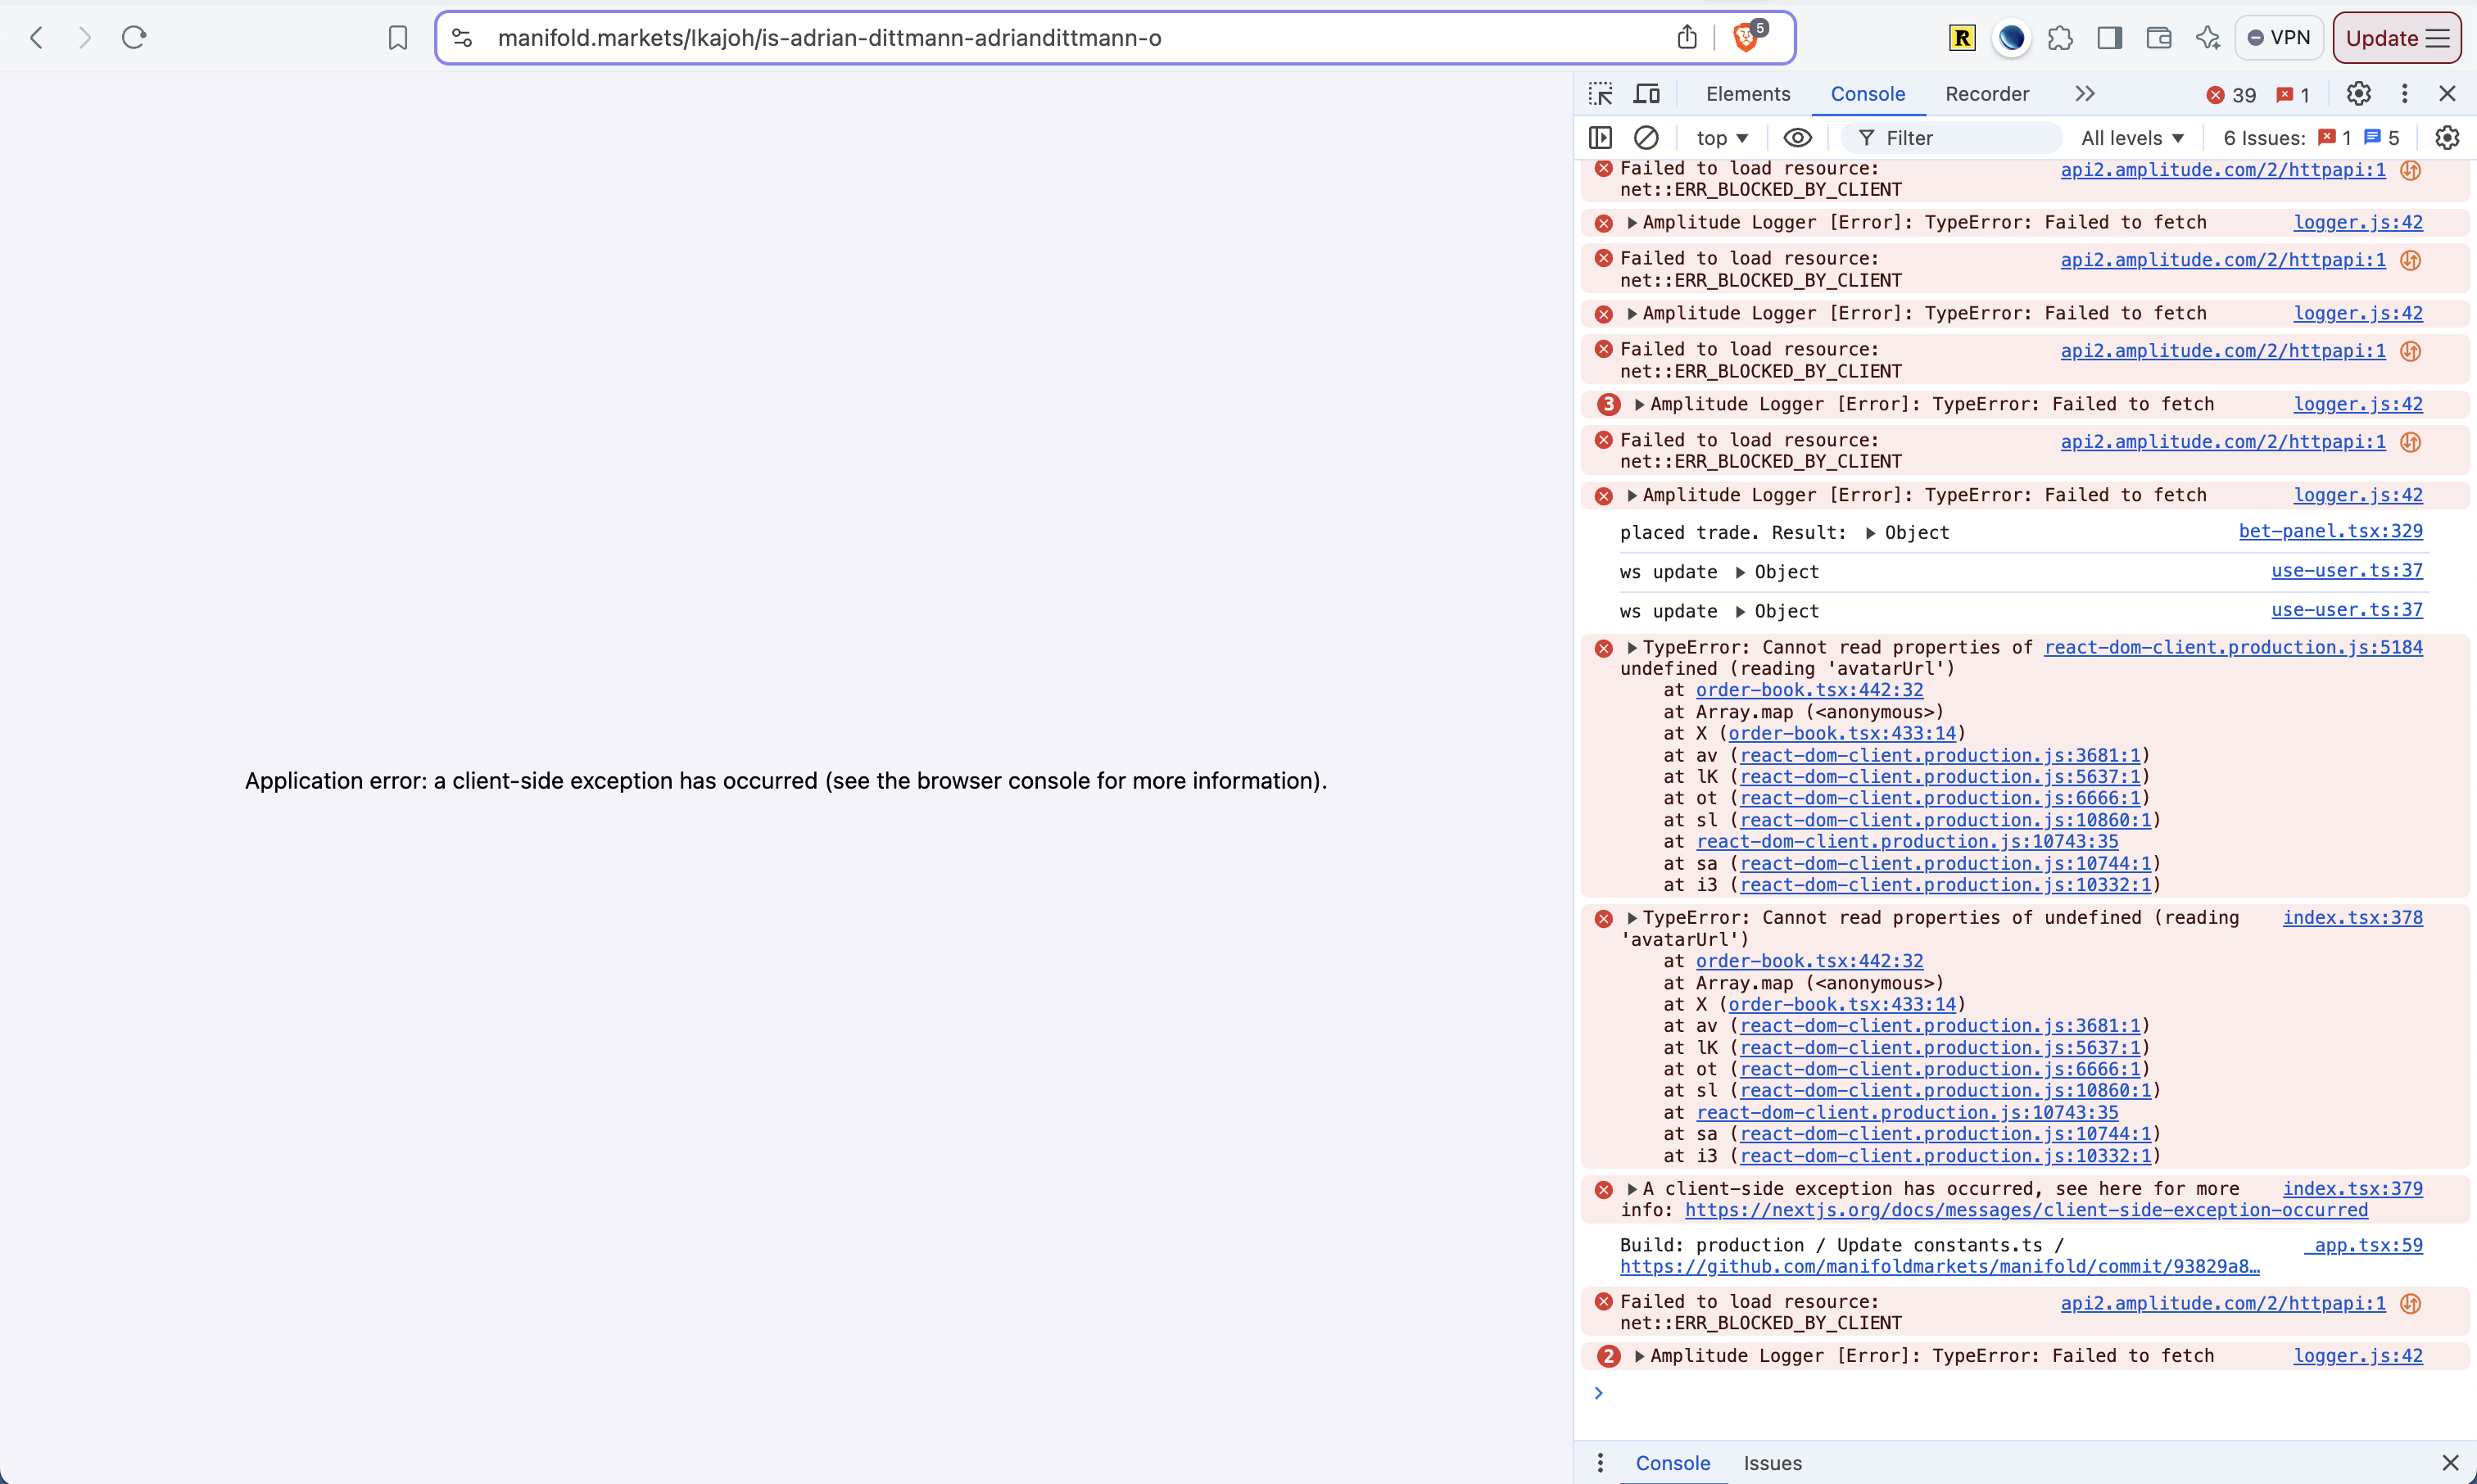Toggle the browser sidebar panel icon
Image resolution: width=2477 pixels, height=1484 pixels.
pyautogui.click(x=2110, y=38)
